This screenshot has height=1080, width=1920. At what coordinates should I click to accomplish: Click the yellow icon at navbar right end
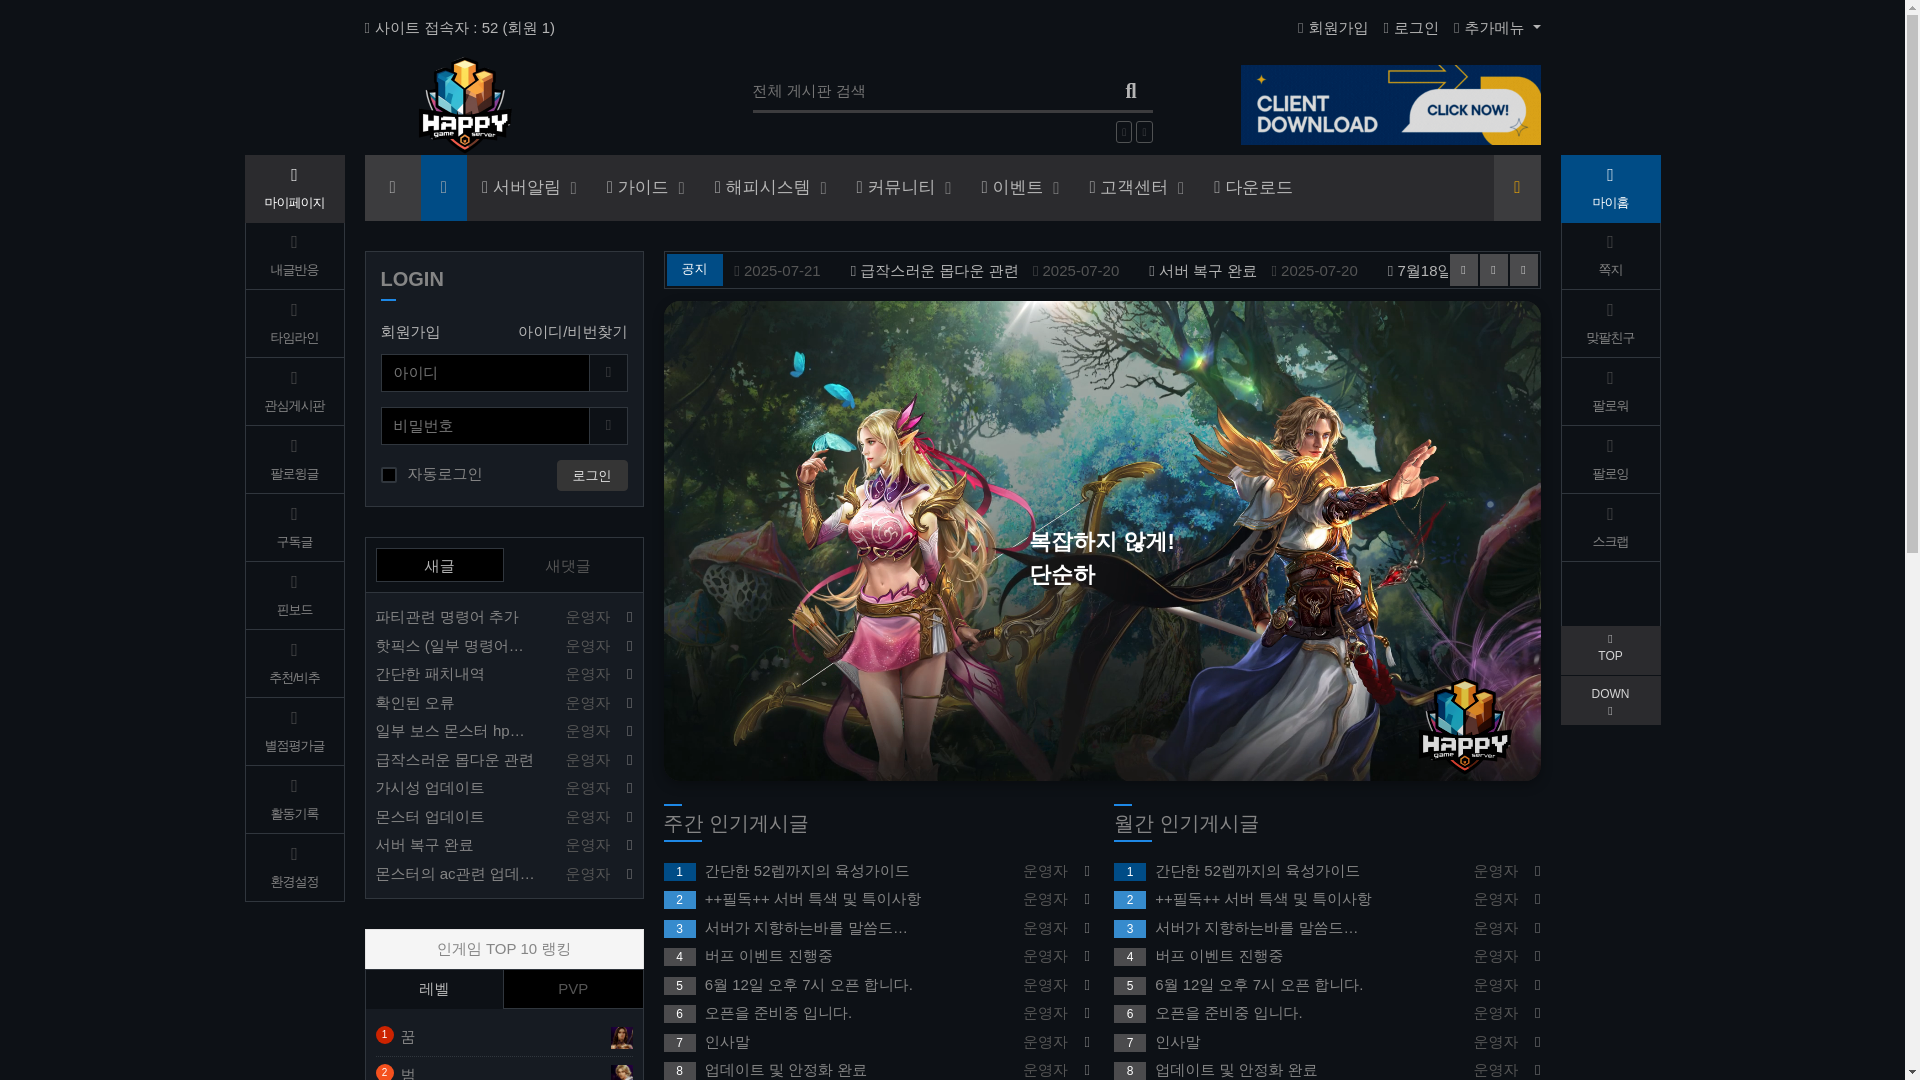[1517, 188]
